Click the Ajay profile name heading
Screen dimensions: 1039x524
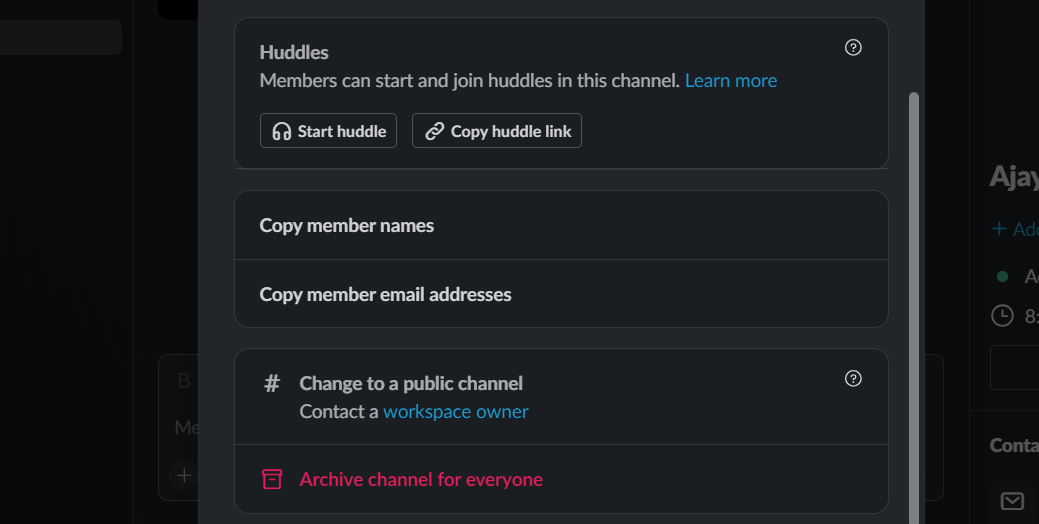1013,177
